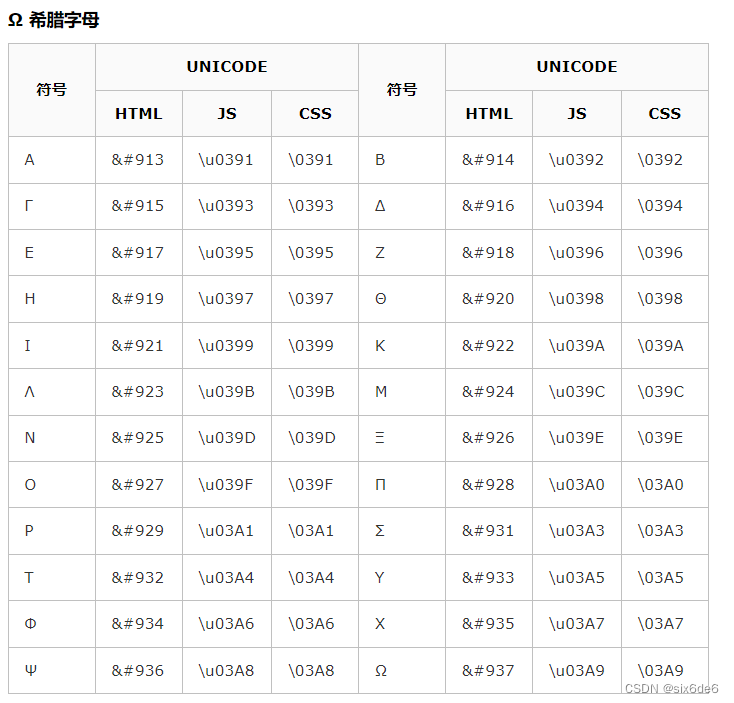The height and width of the screenshot is (703, 734).
Task: Click the JS cell \u0398
Action: (x=577, y=299)
